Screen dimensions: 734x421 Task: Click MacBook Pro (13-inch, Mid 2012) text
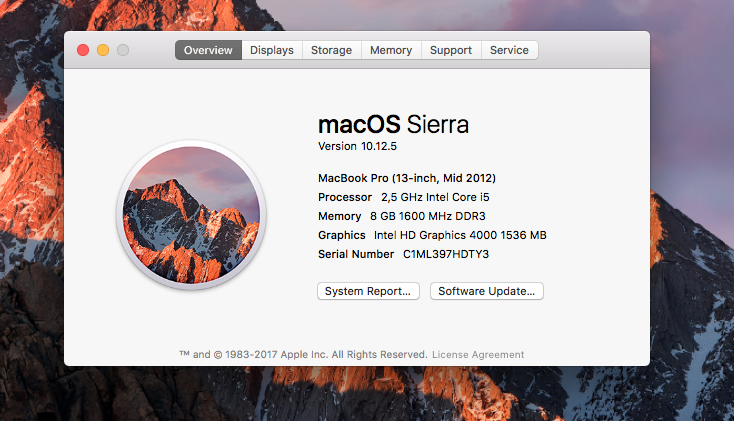(407, 178)
